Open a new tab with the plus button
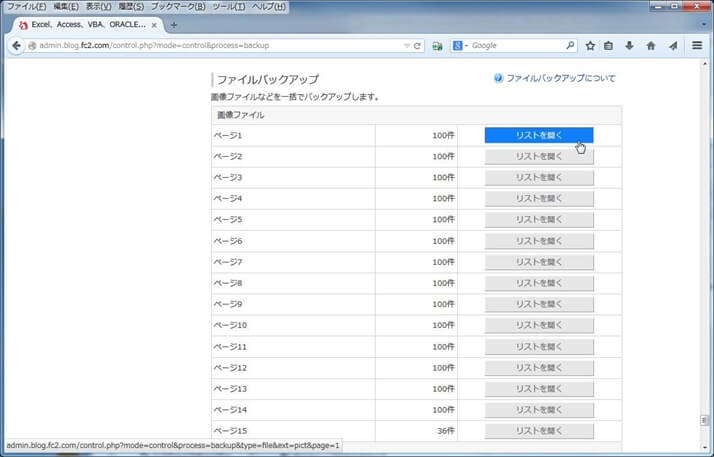 [174, 25]
